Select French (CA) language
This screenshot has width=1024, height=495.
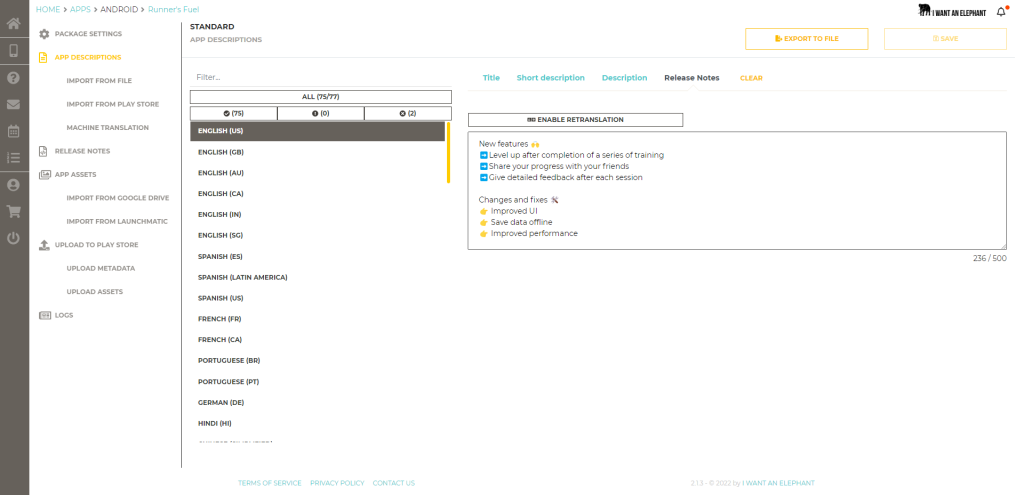tap(317, 340)
